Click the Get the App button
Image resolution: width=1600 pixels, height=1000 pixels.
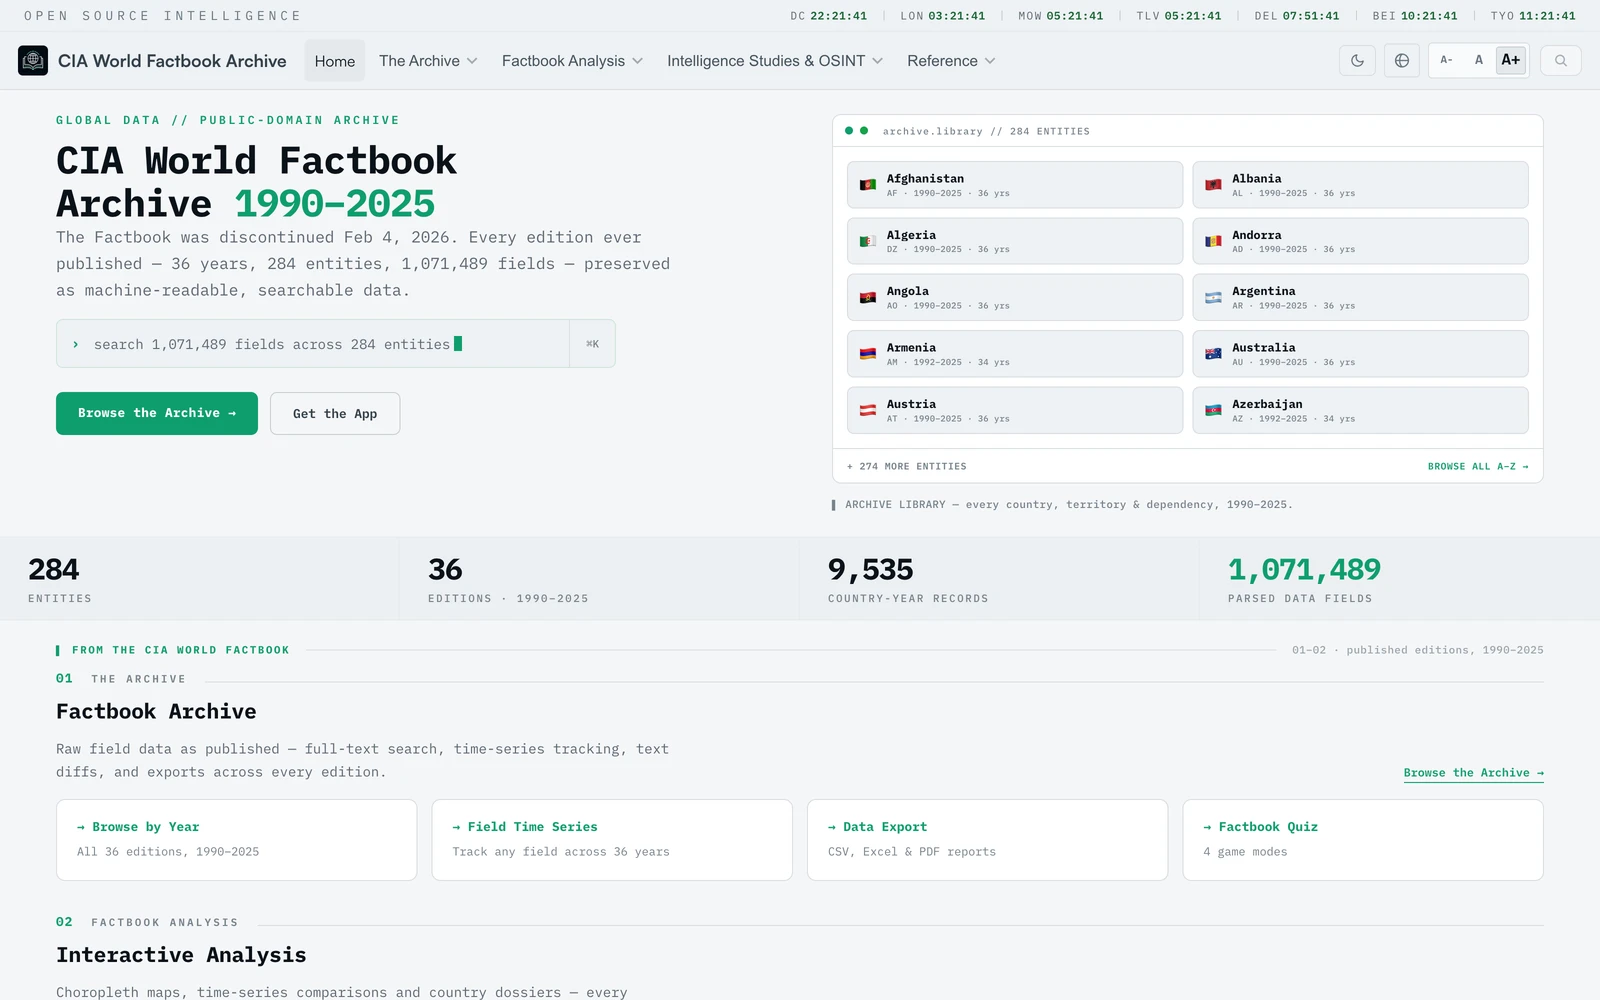tap(335, 414)
